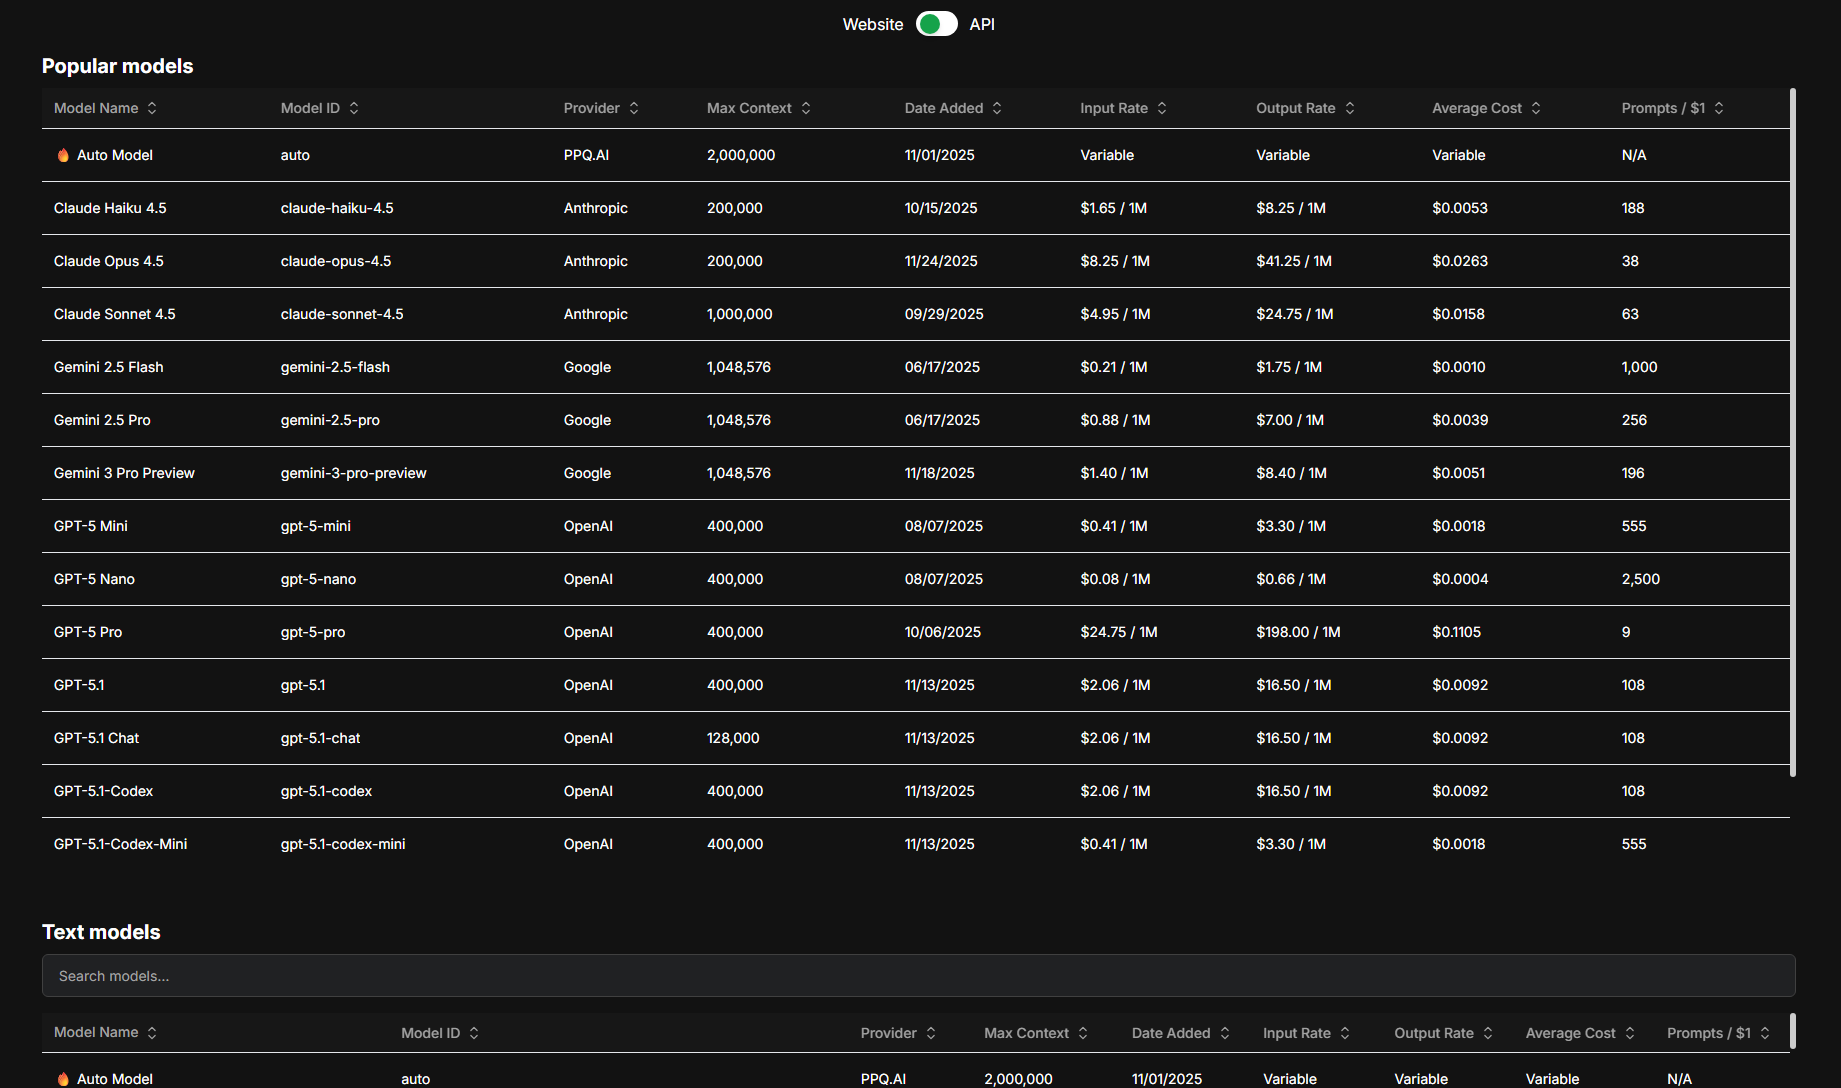Open the Gemini 3 Pro Preview row

coord(124,473)
